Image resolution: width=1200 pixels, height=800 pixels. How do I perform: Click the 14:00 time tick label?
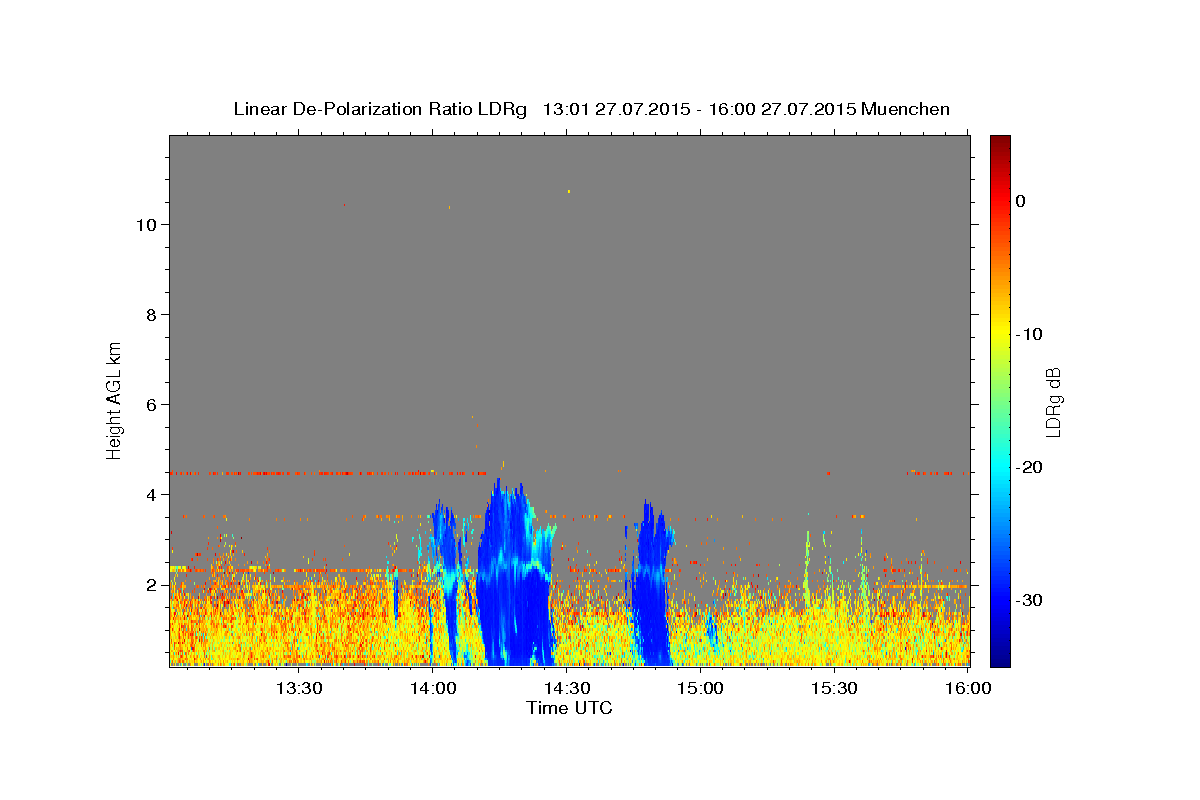click(432, 689)
